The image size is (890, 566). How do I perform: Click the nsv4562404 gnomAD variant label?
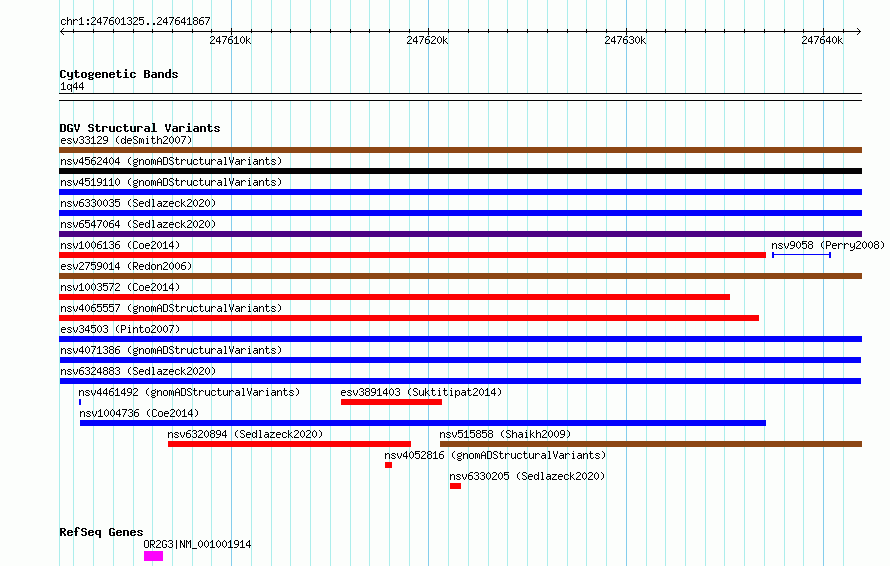tap(171, 161)
